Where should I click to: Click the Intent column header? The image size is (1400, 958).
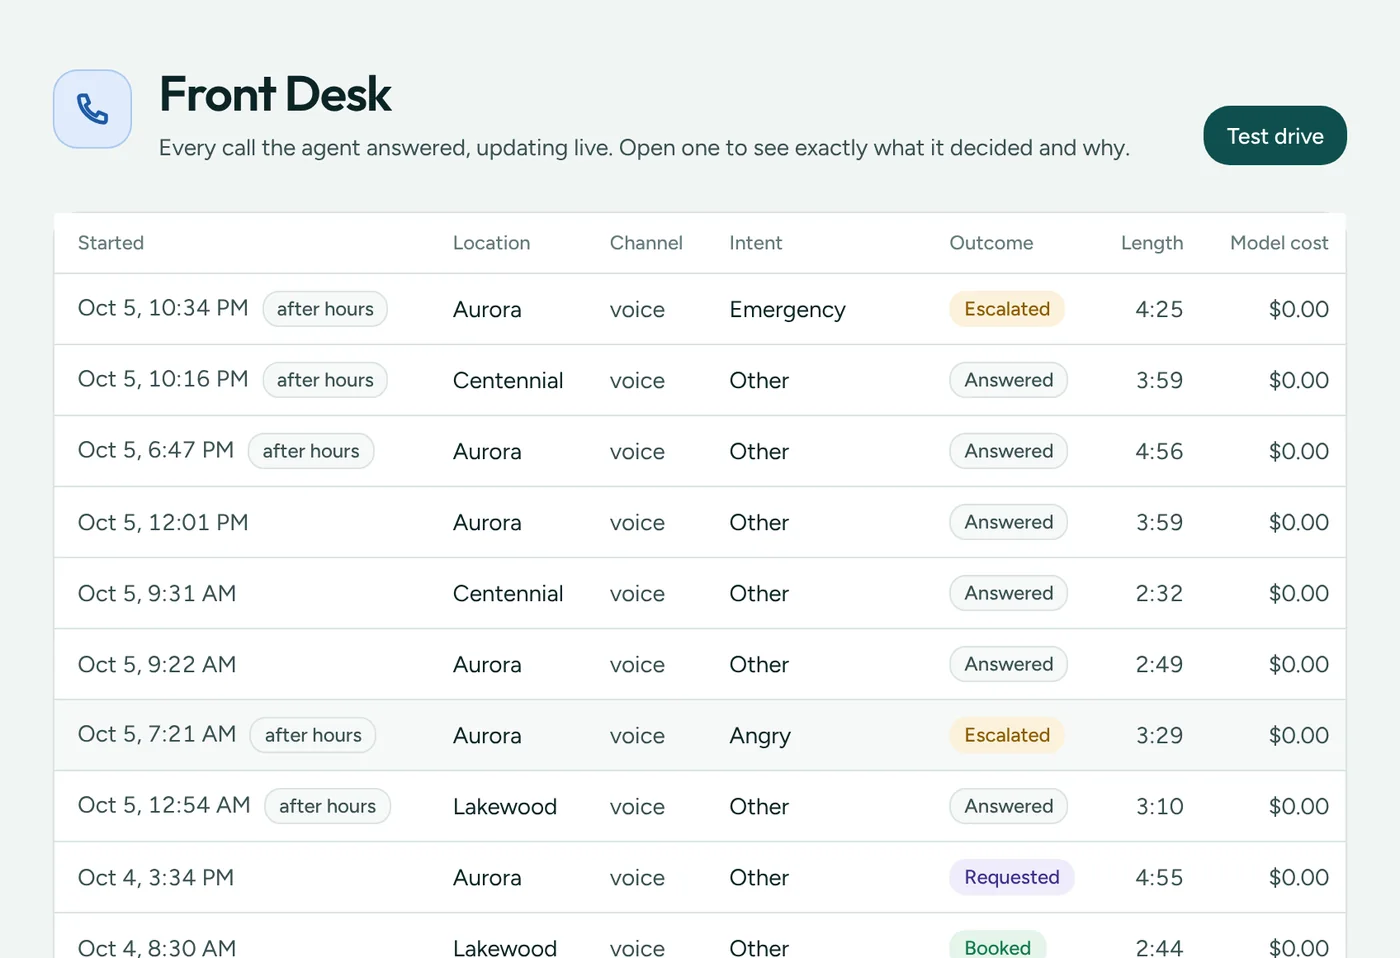756,243
